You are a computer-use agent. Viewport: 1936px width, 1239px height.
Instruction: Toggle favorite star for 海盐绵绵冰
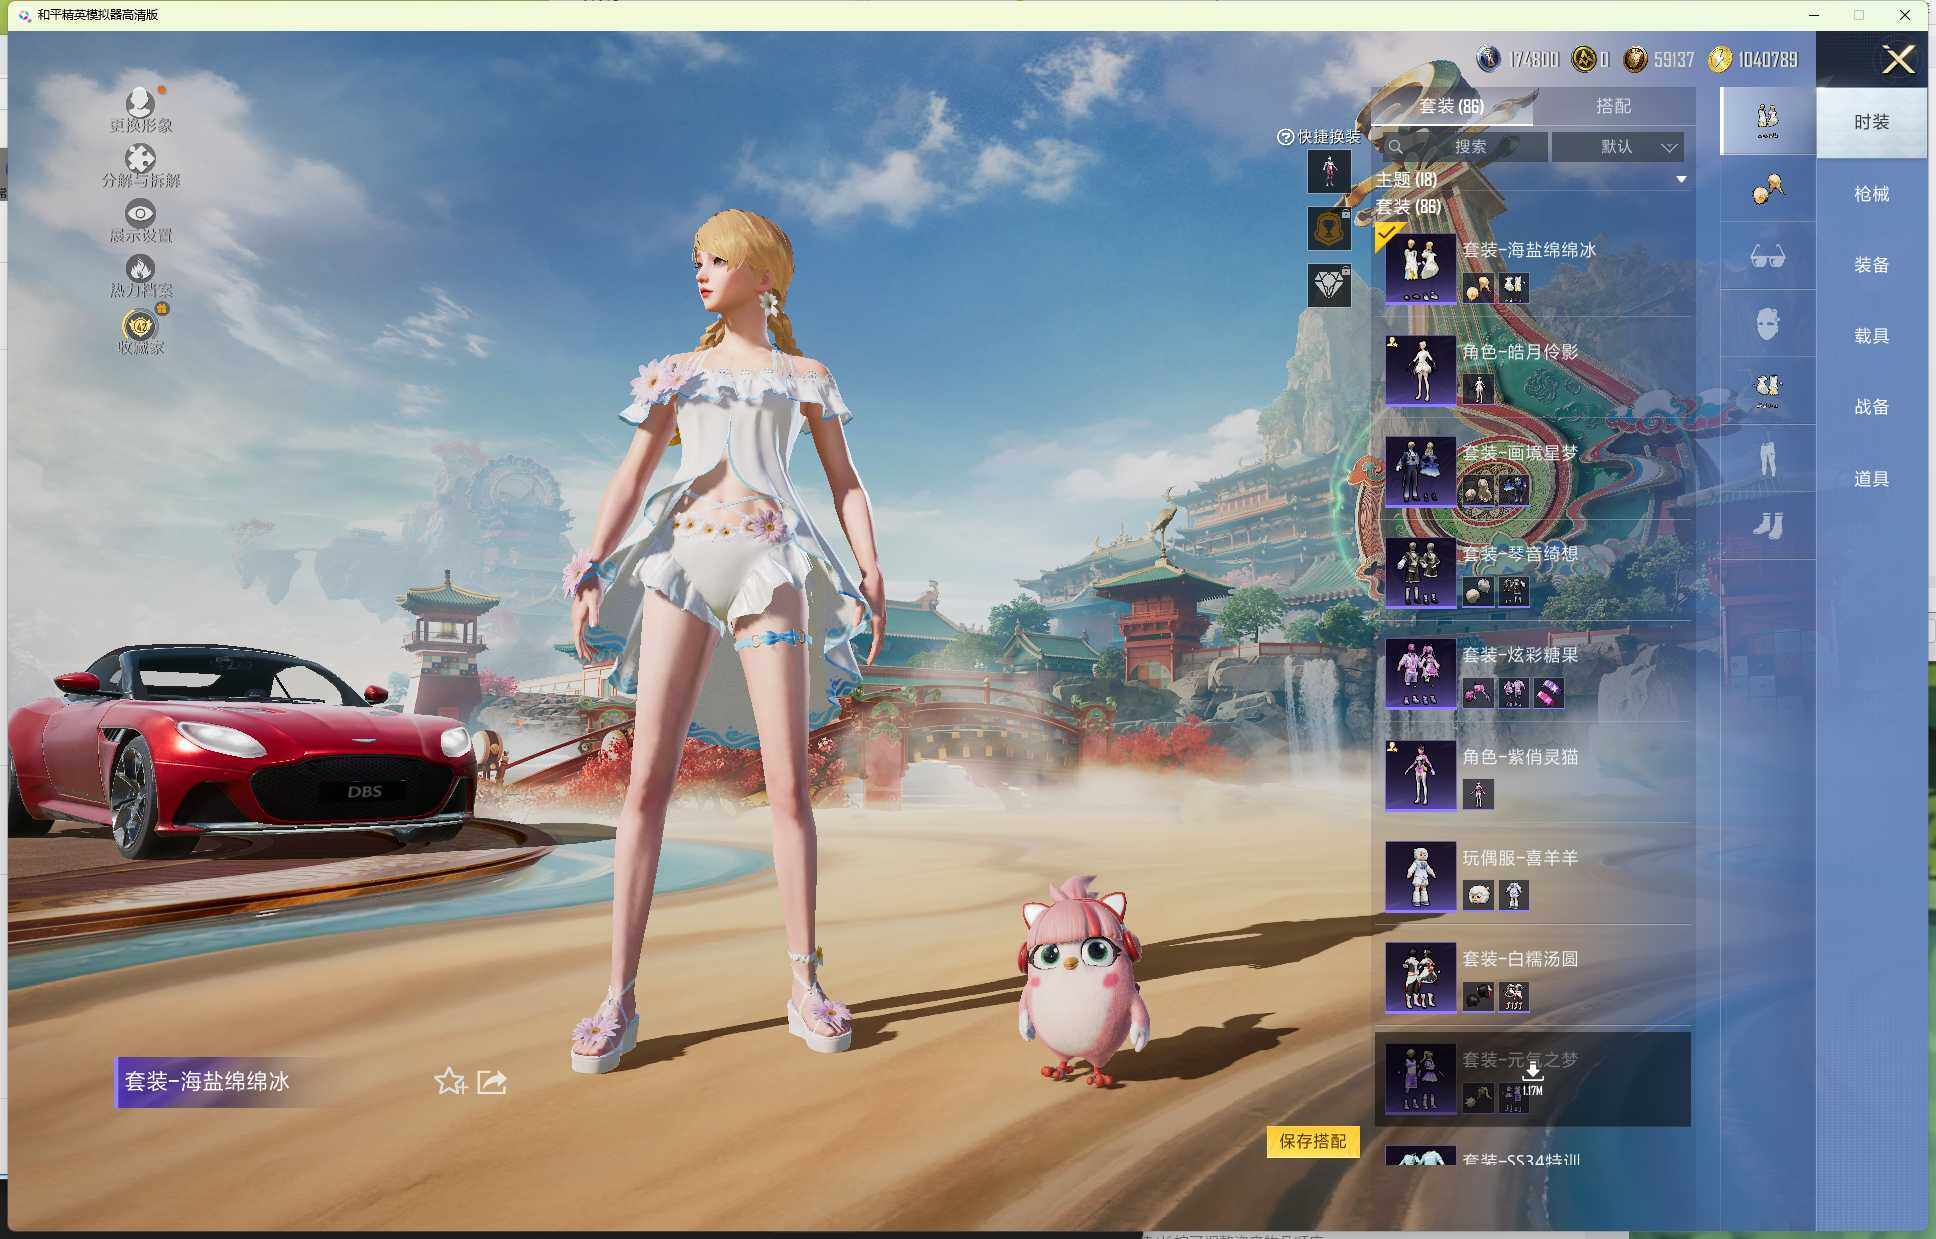[450, 1081]
